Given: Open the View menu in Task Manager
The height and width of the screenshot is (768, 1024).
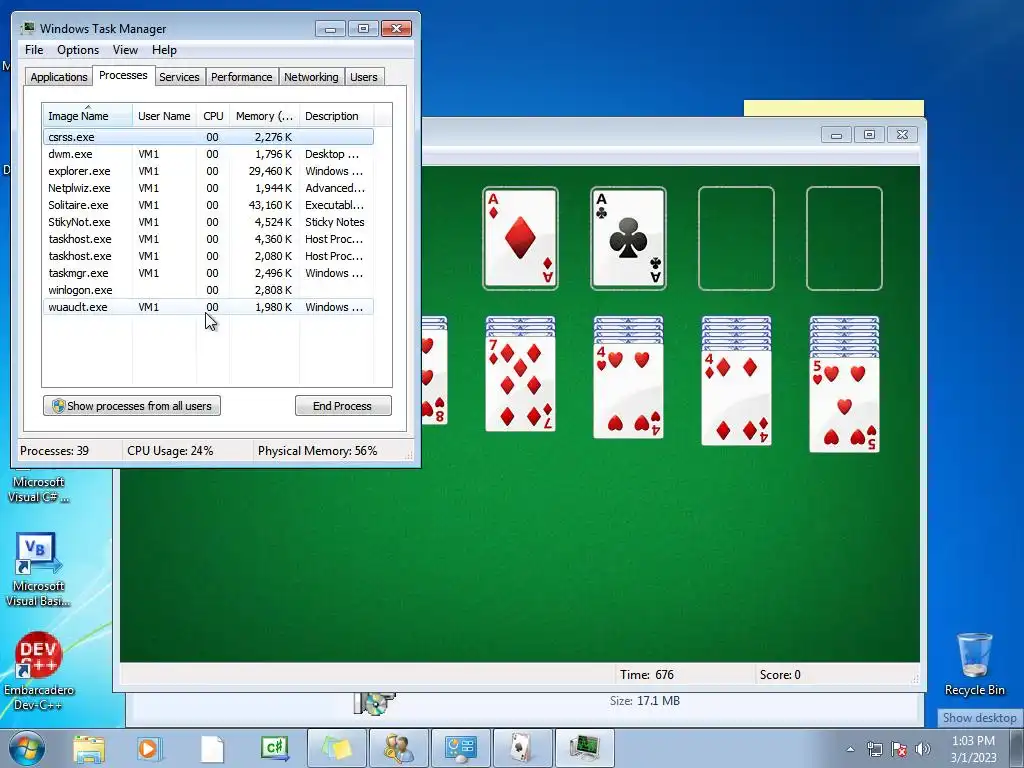Looking at the screenshot, I should (x=125, y=50).
